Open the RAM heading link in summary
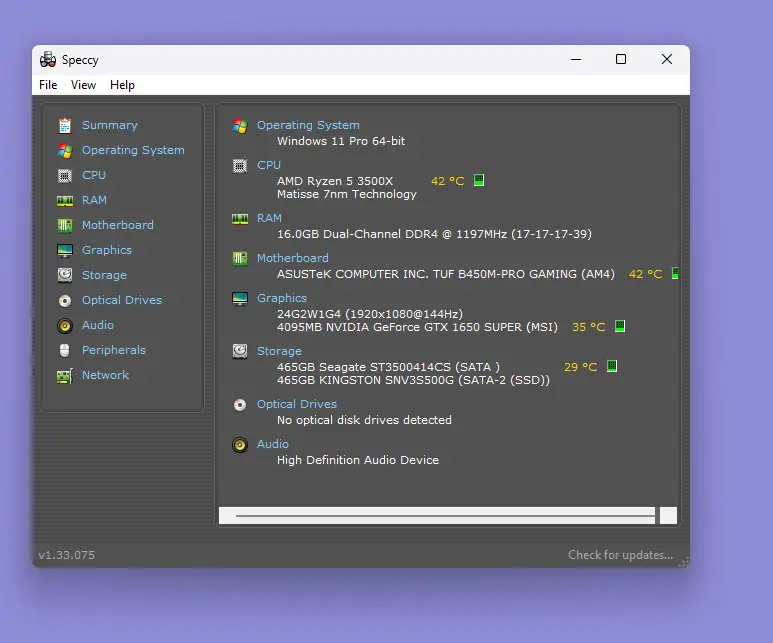This screenshot has width=773, height=643. coord(269,218)
